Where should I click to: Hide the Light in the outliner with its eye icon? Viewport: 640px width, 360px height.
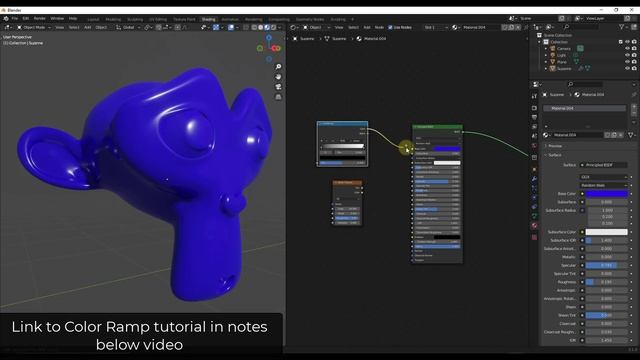[627, 55]
